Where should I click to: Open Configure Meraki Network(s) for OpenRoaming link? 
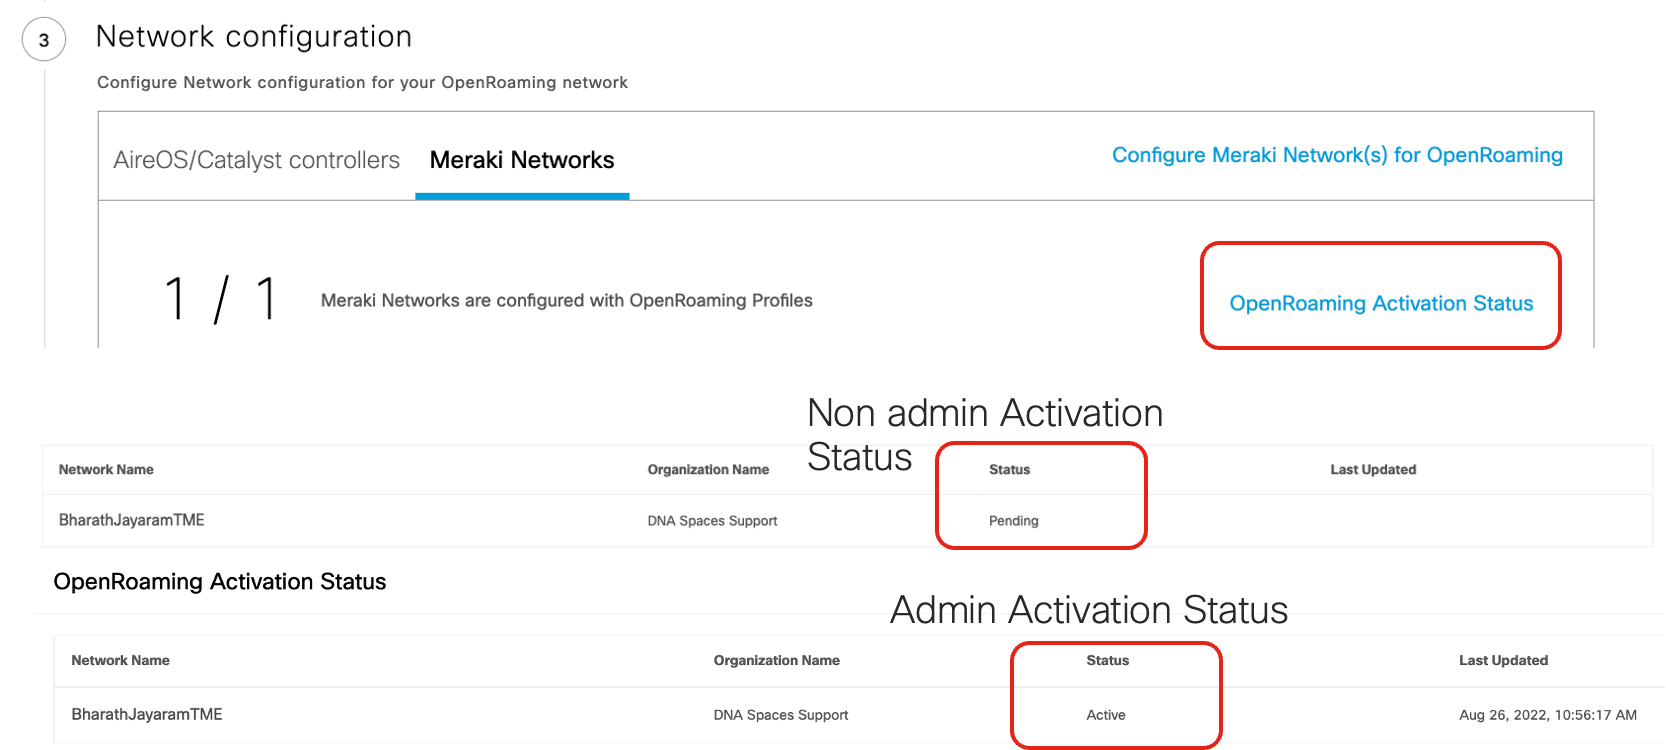click(1337, 155)
